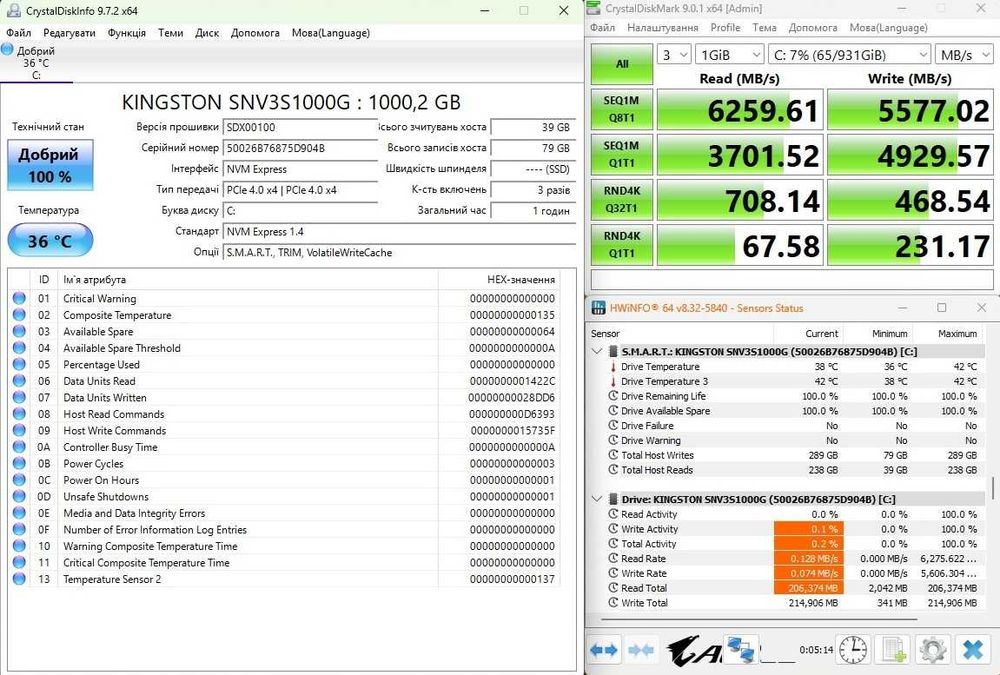1000x675 pixels.
Task: Collapse the Drive: KINGSTON sensor group
Action: (x=598, y=499)
